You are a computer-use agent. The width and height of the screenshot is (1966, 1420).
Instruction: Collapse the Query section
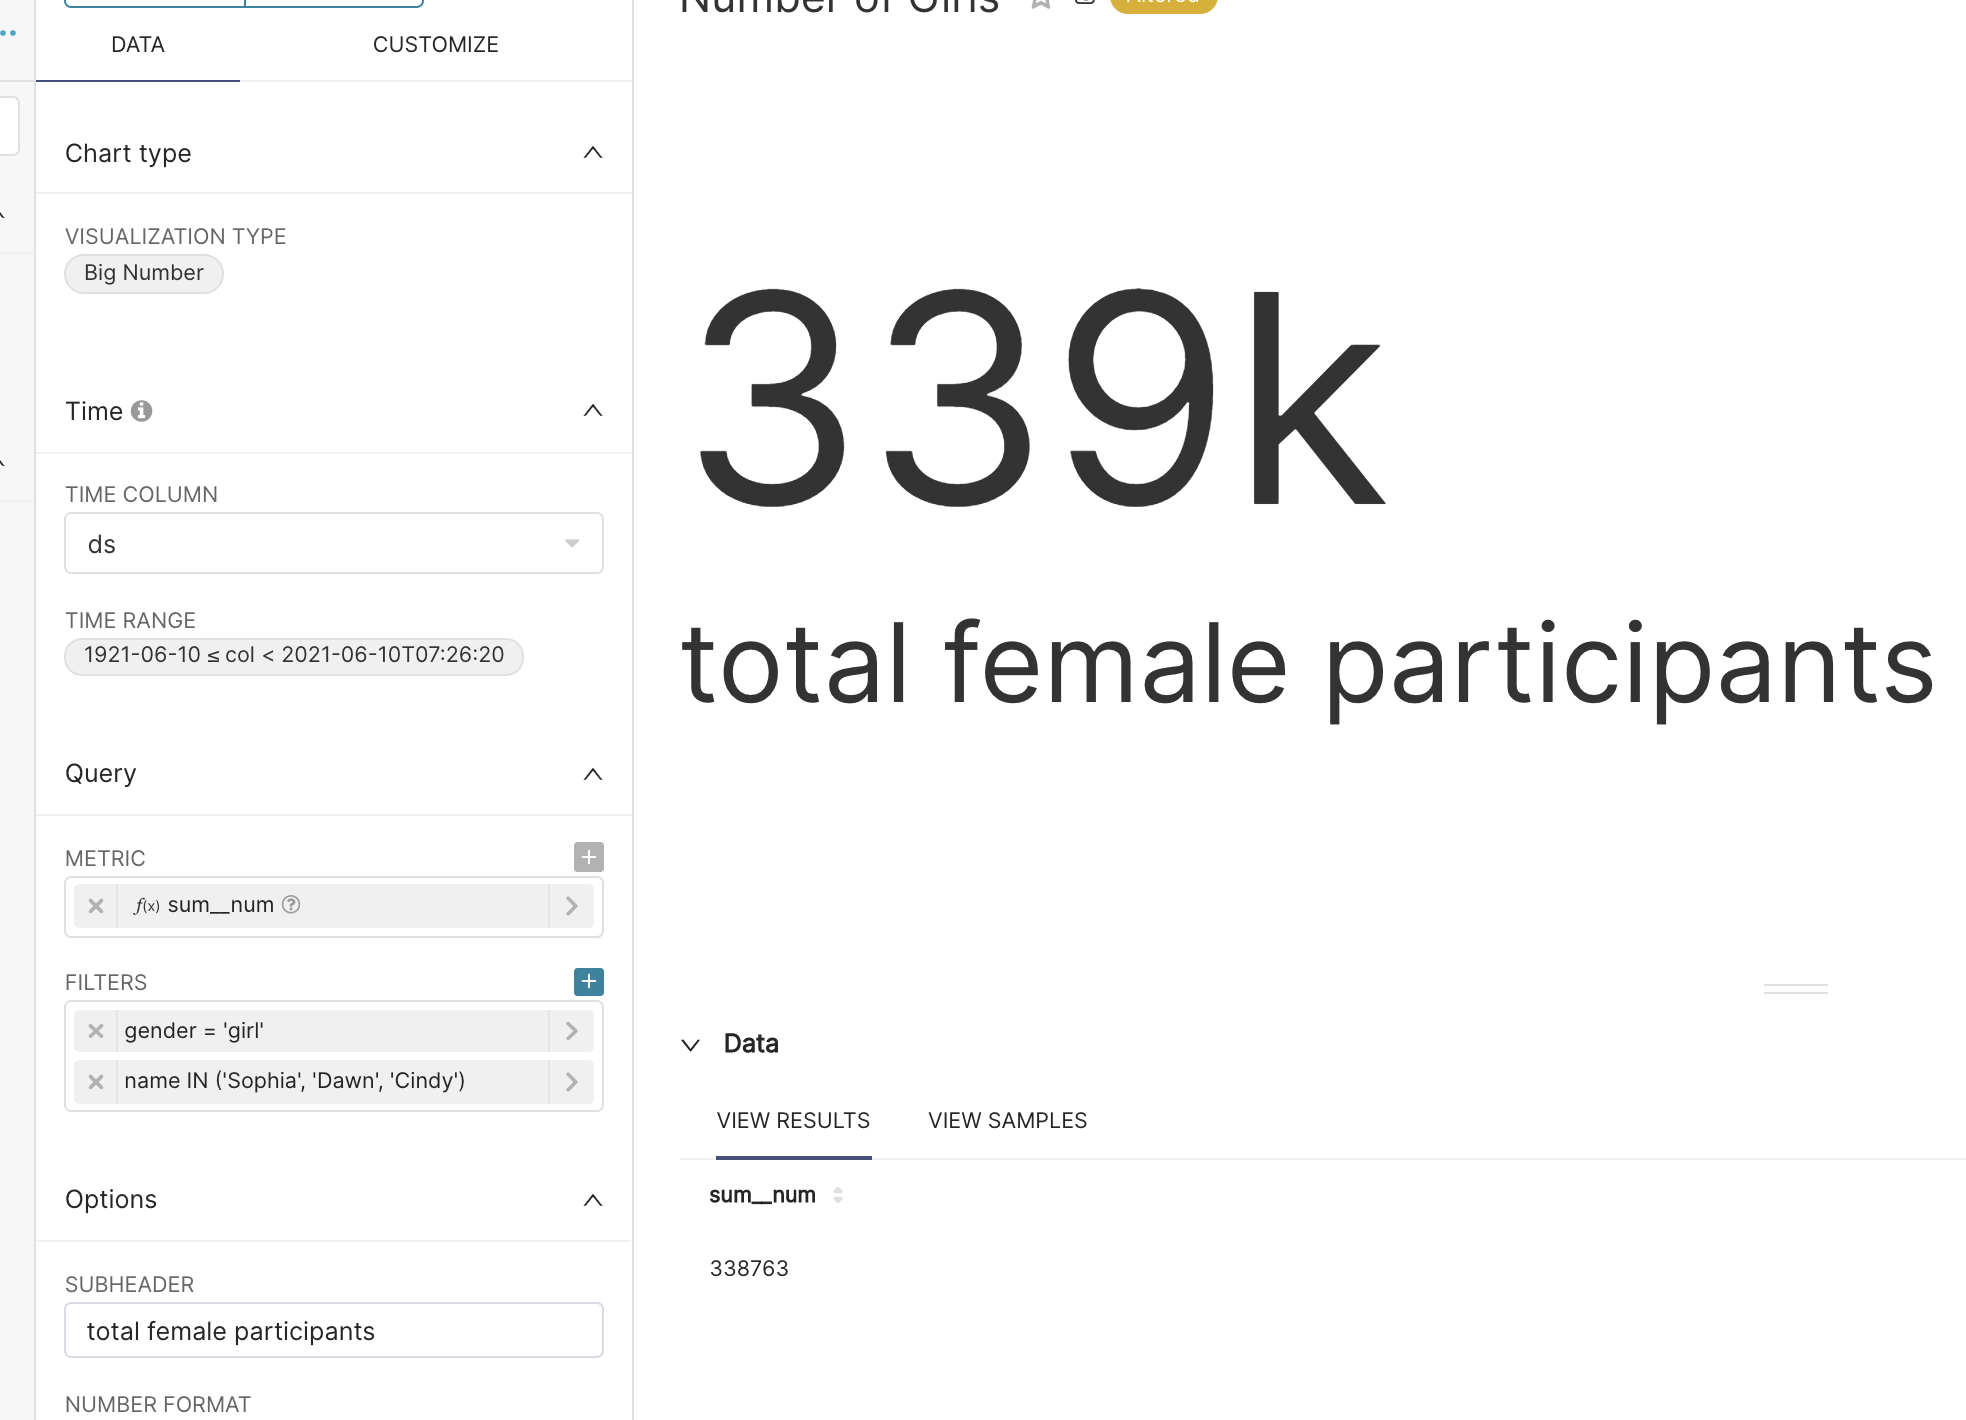(x=592, y=774)
